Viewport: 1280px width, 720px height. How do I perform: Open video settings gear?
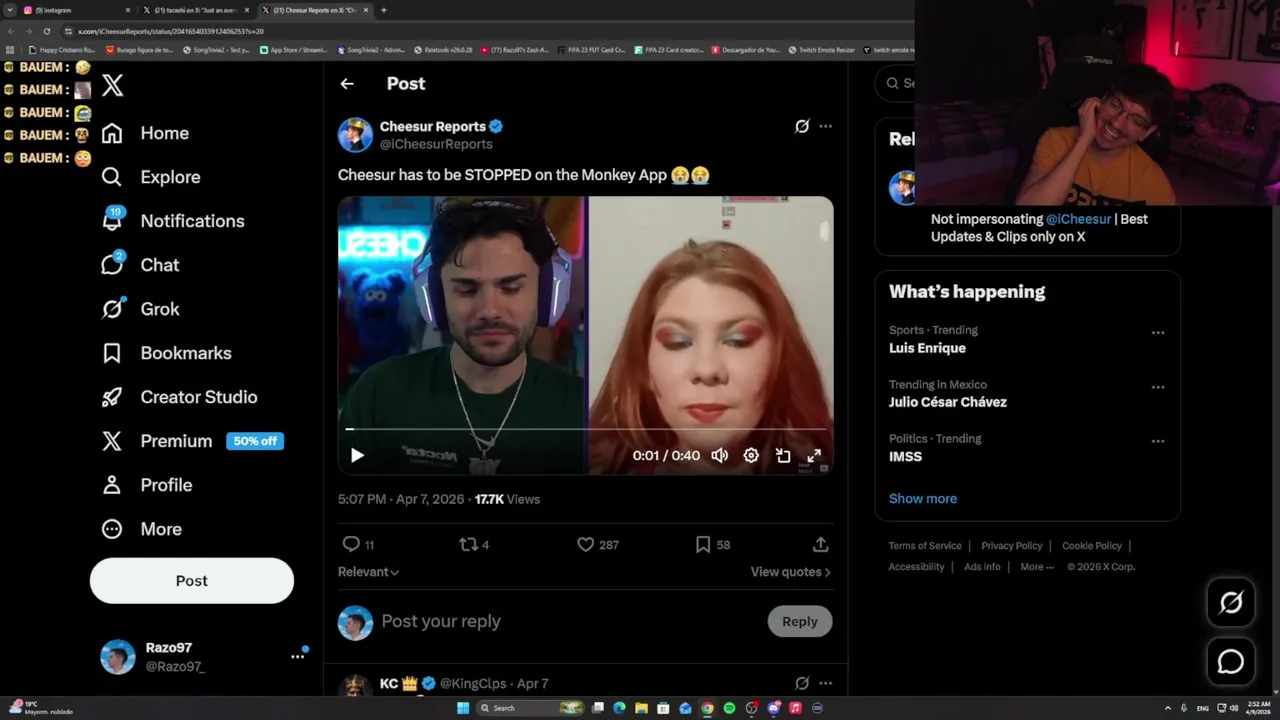751,456
